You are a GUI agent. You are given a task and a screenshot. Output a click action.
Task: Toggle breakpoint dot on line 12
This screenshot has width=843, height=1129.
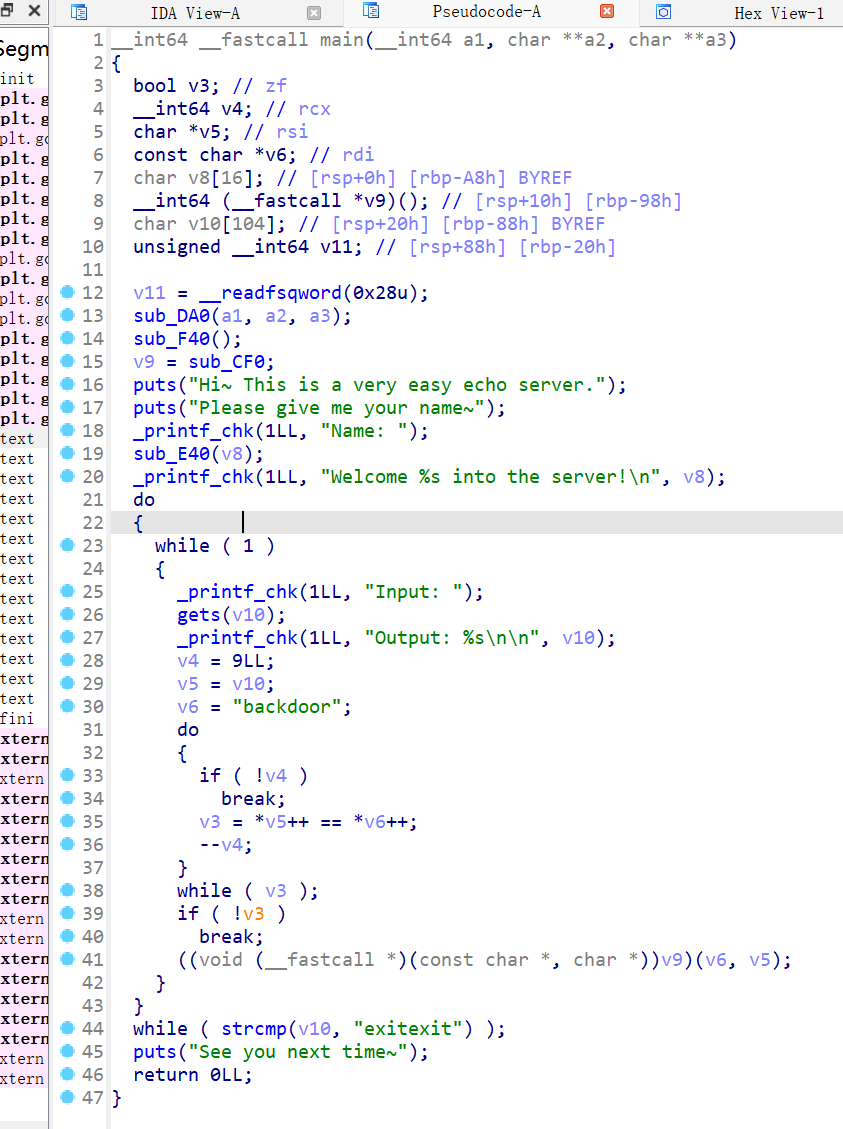68,292
